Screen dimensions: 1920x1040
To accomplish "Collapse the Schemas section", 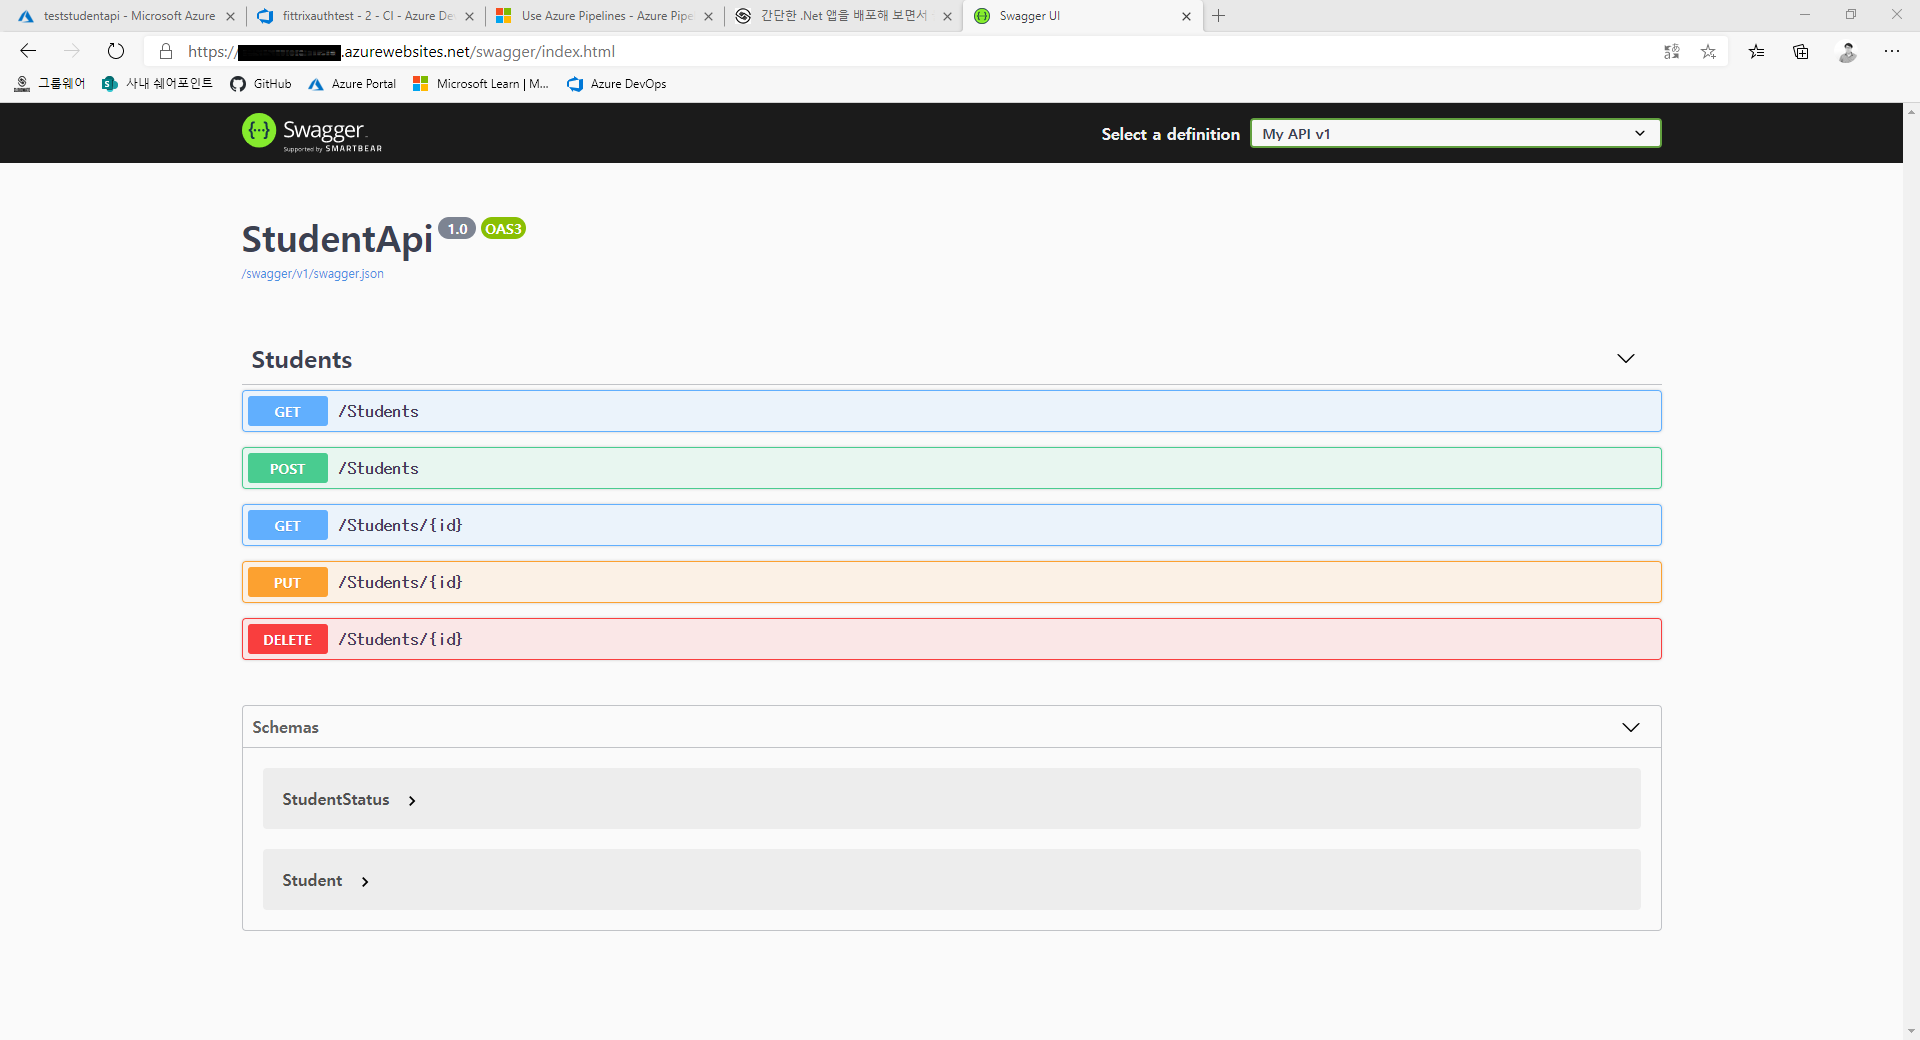I will tap(1630, 727).
